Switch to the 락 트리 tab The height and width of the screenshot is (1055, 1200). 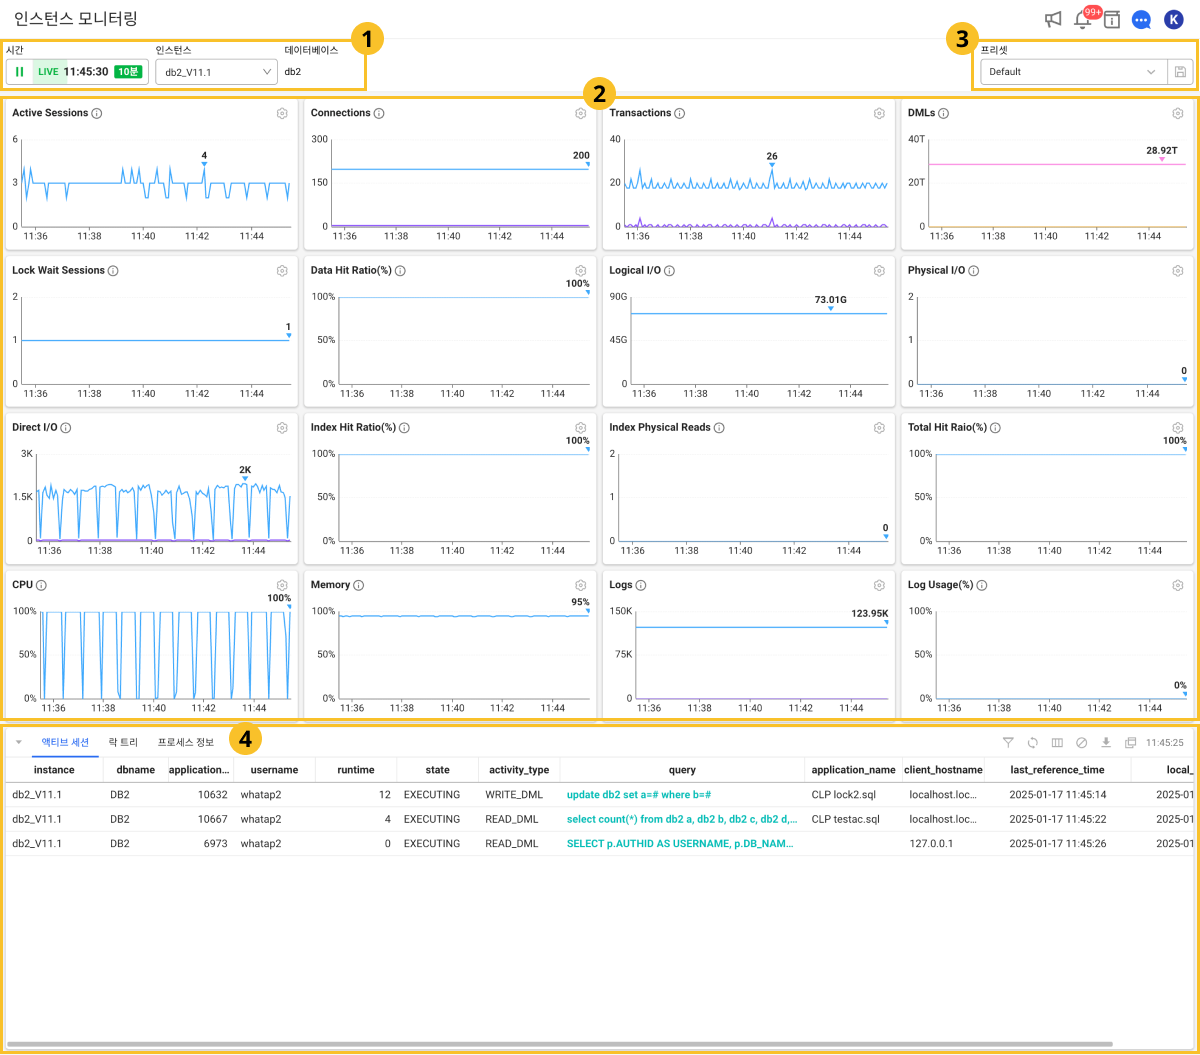point(123,743)
